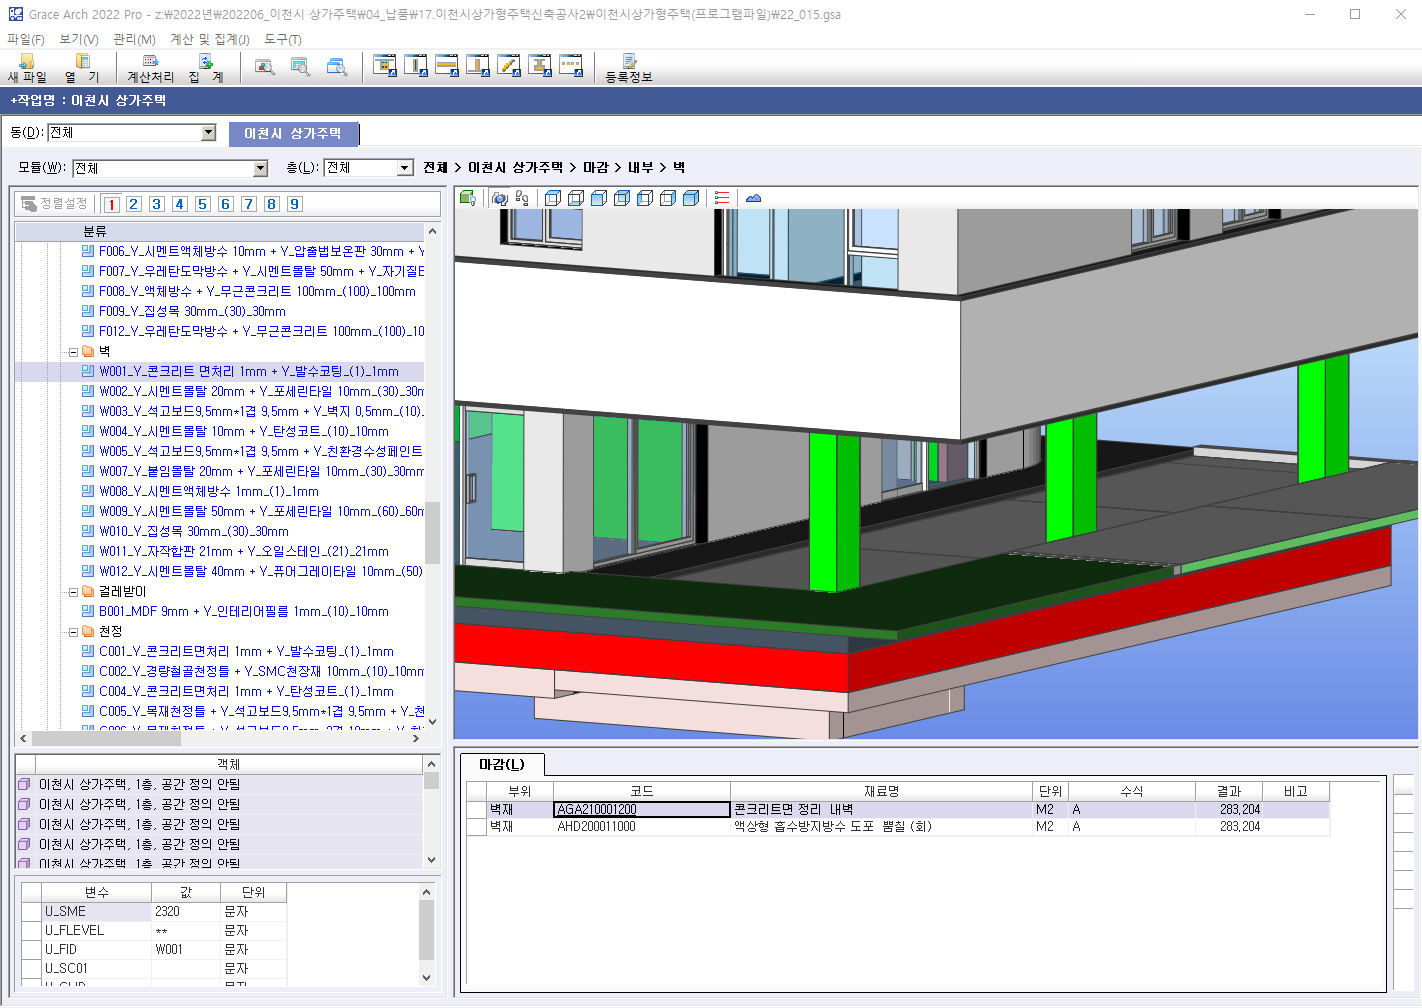This screenshot has height=1008, width=1422.
Task: Open the 계산 및 집계(J) menu
Action: click(x=210, y=39)
